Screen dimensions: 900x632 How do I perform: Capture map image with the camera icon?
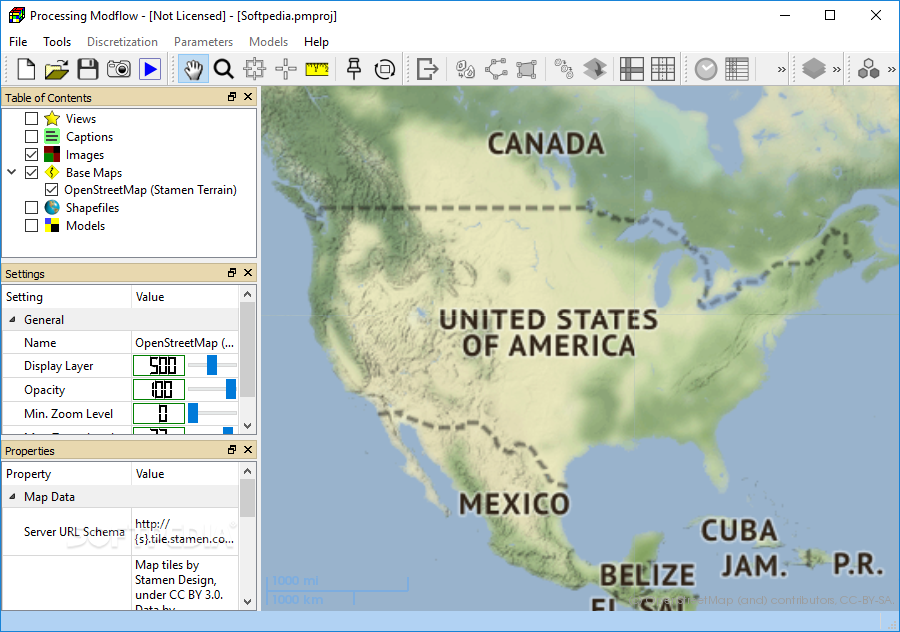pyautogui.click(x=119, y=69)
